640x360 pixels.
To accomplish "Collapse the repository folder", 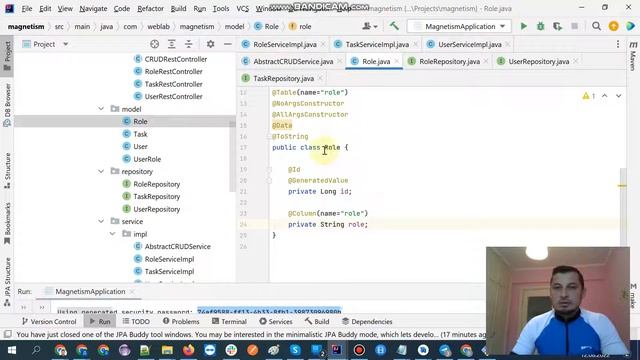I will click(101, 171).
